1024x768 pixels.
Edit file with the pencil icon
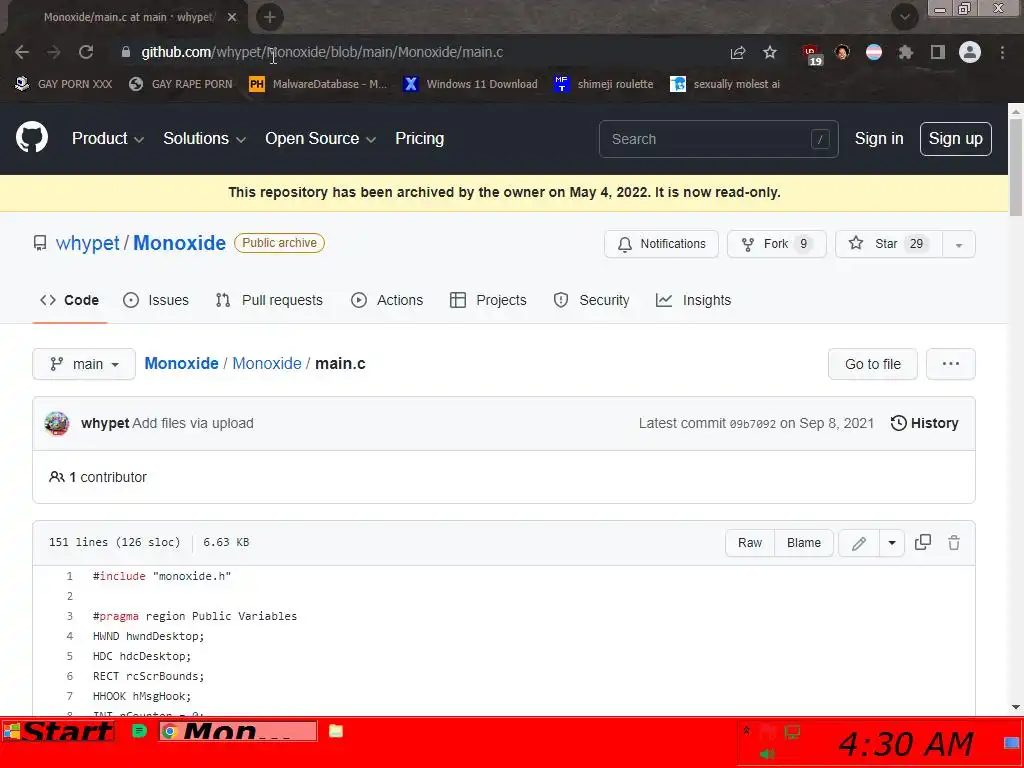pyautogui.click(x=859, y=543)
